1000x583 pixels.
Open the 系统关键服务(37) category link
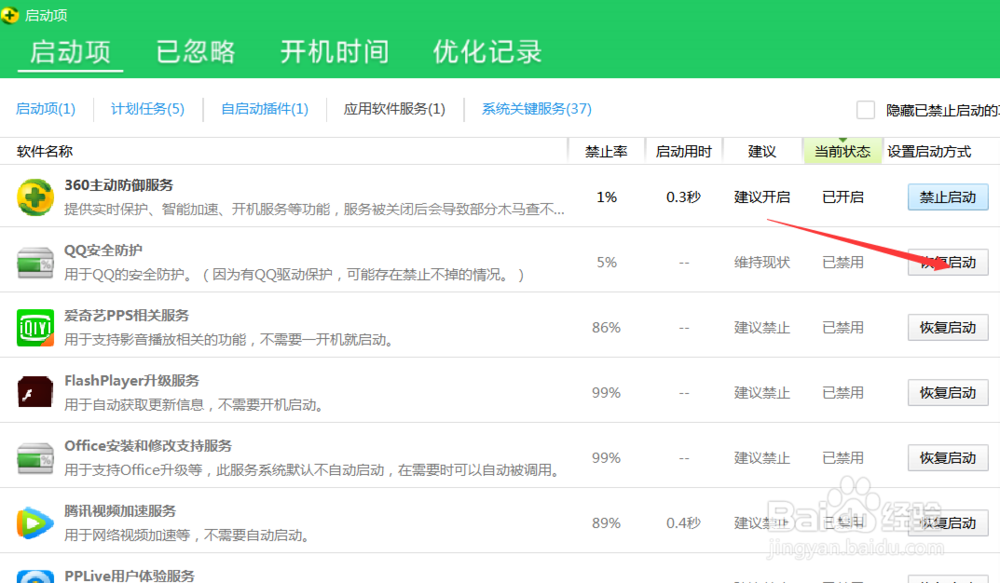[x=537, y=109]
